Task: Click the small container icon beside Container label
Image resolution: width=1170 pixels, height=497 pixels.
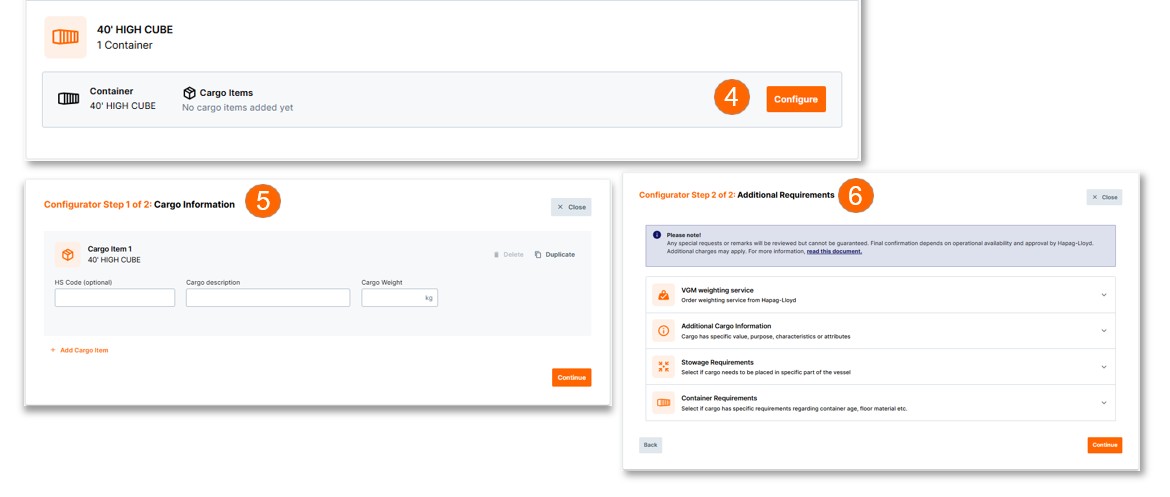Action: coord(69,99)
